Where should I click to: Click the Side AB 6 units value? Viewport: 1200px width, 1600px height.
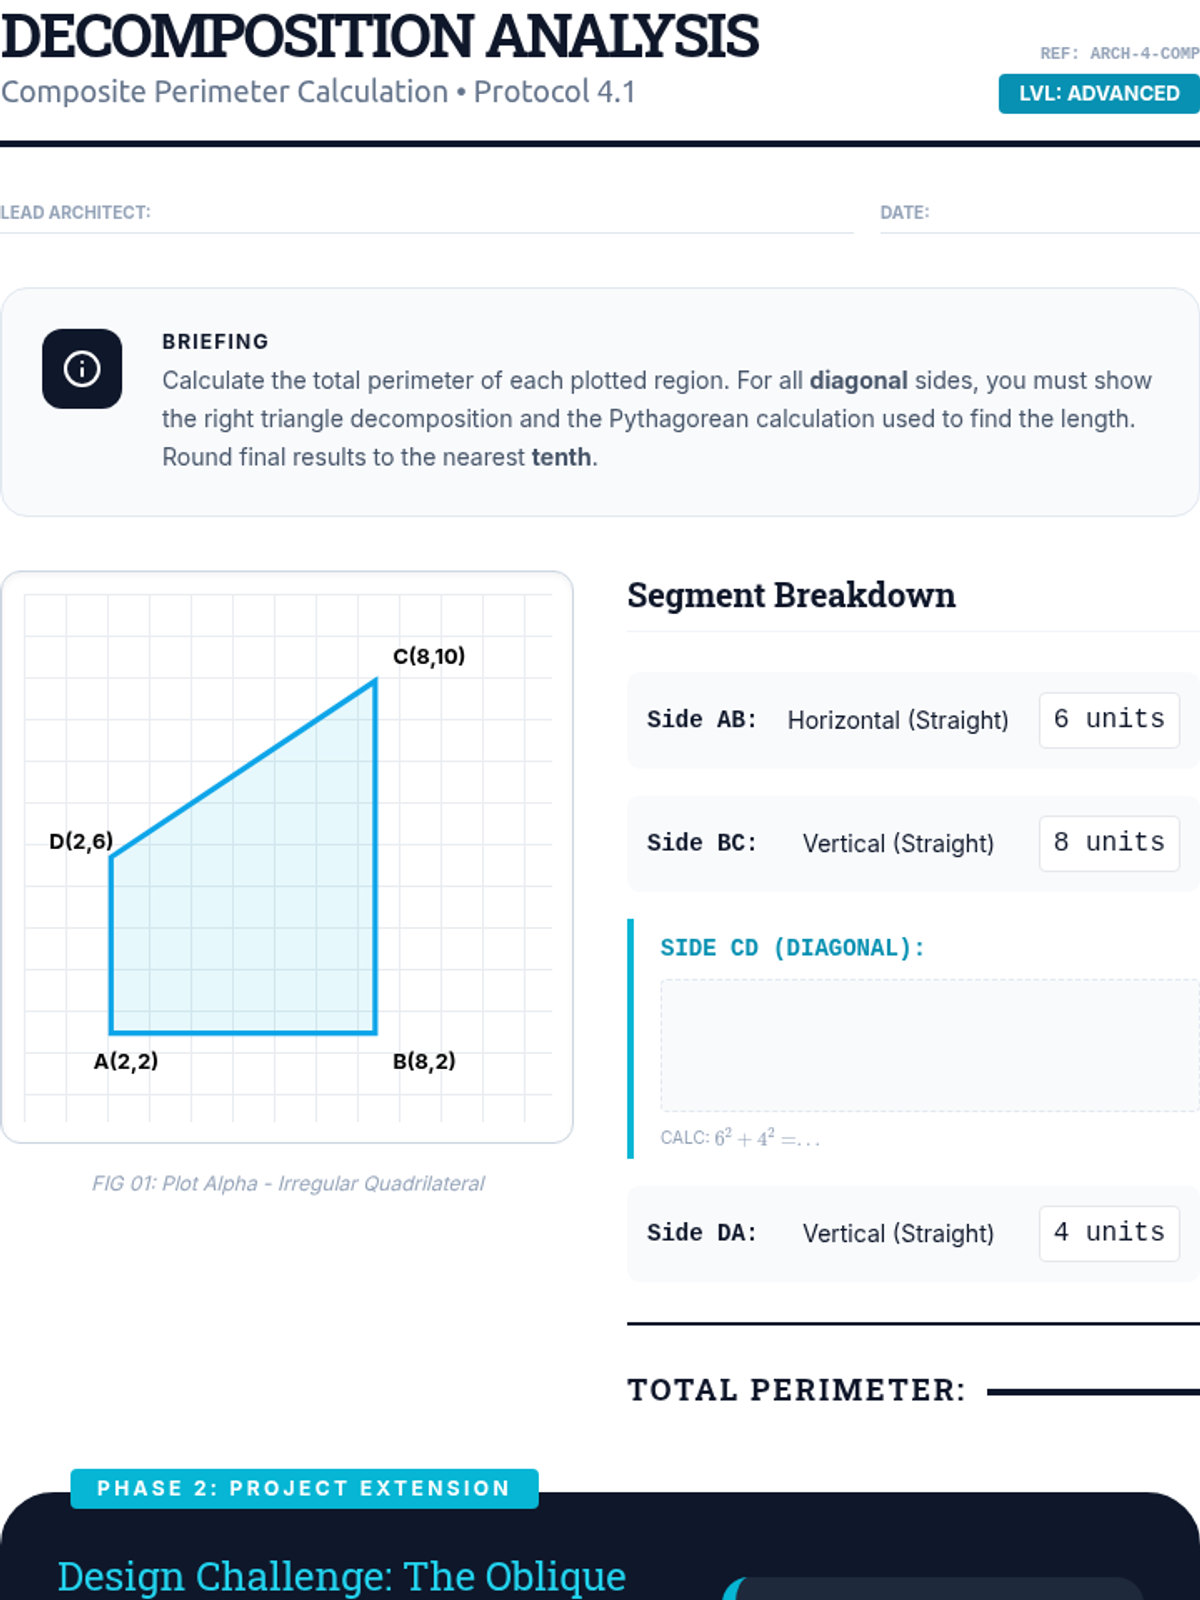[1109, 720]
